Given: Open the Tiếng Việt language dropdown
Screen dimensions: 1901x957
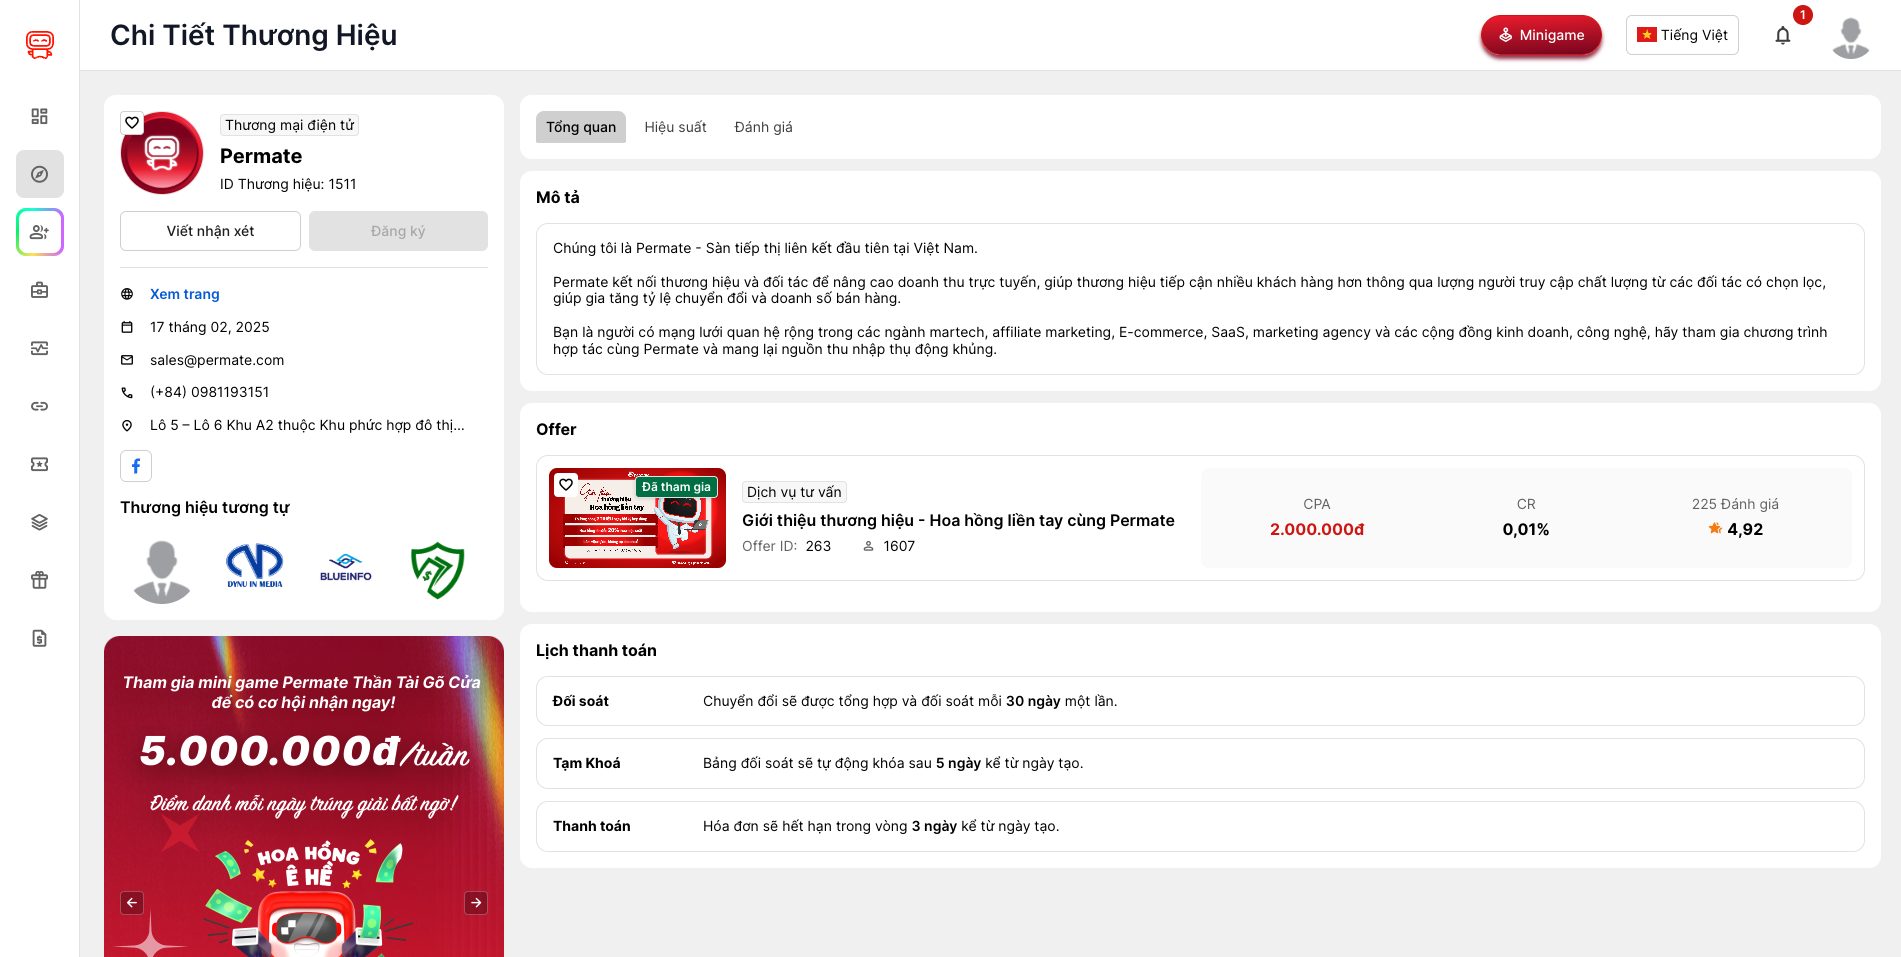Looking at the screenshot, I should 1682,35.
